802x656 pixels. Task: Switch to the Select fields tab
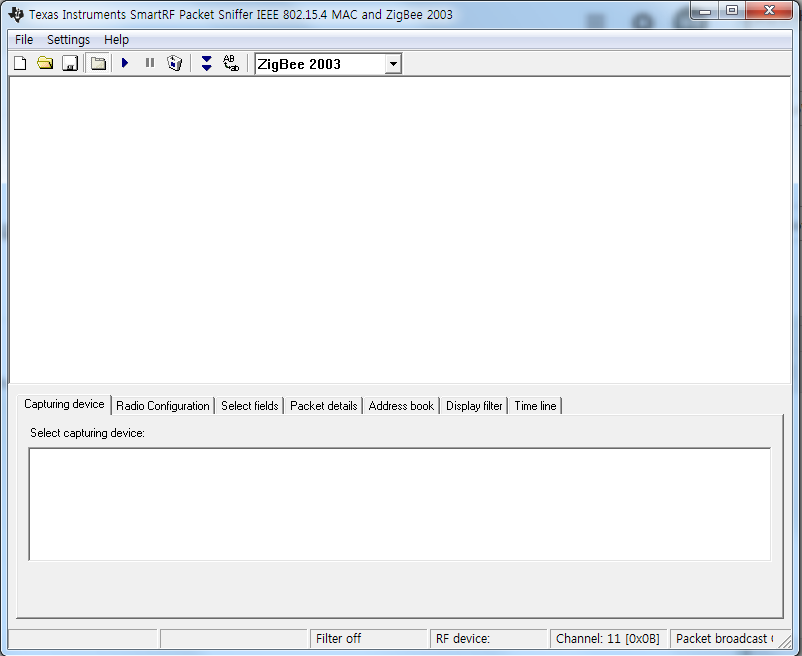250,406
